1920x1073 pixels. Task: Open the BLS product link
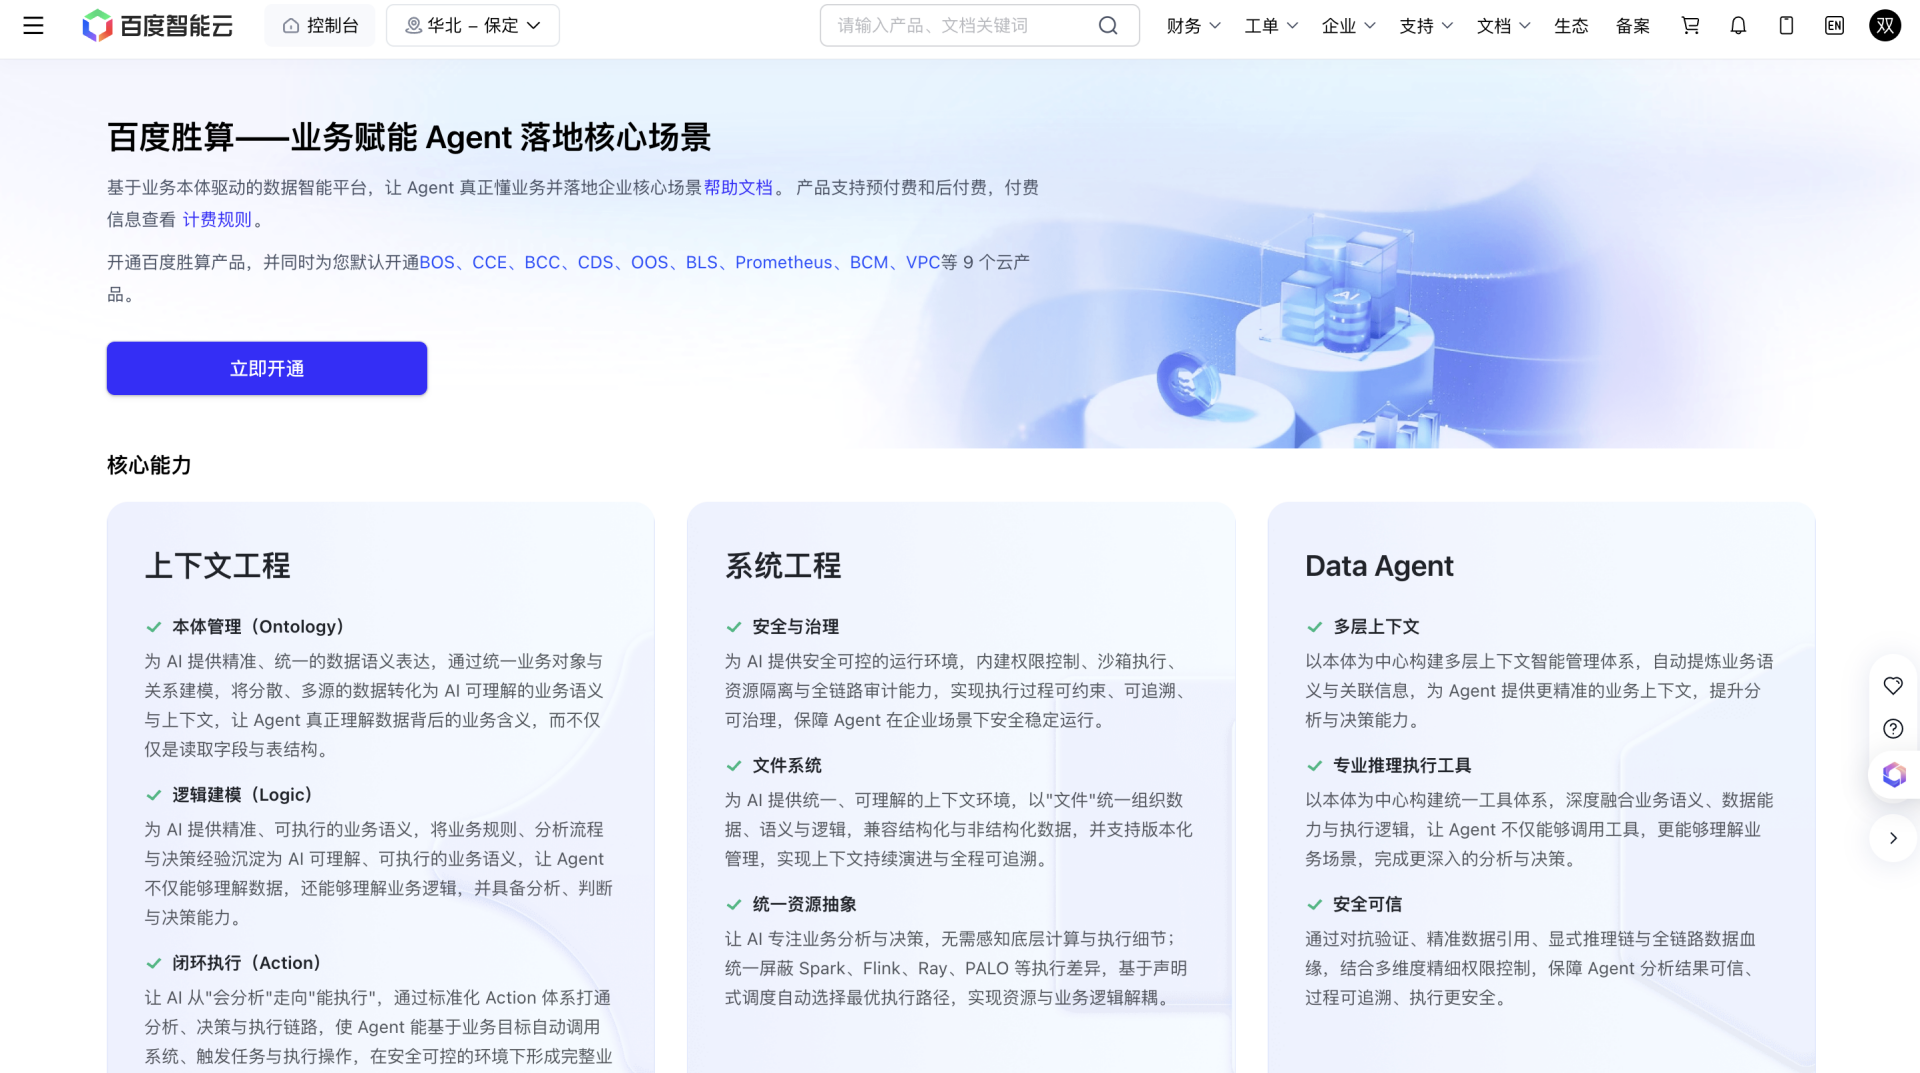tap(702, 262)
